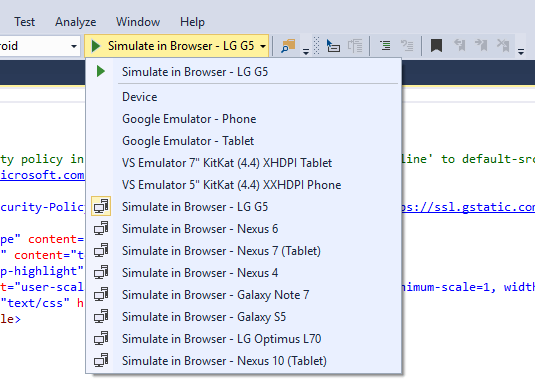Click the device icon beside Nexus 4

tap(101, 272)
